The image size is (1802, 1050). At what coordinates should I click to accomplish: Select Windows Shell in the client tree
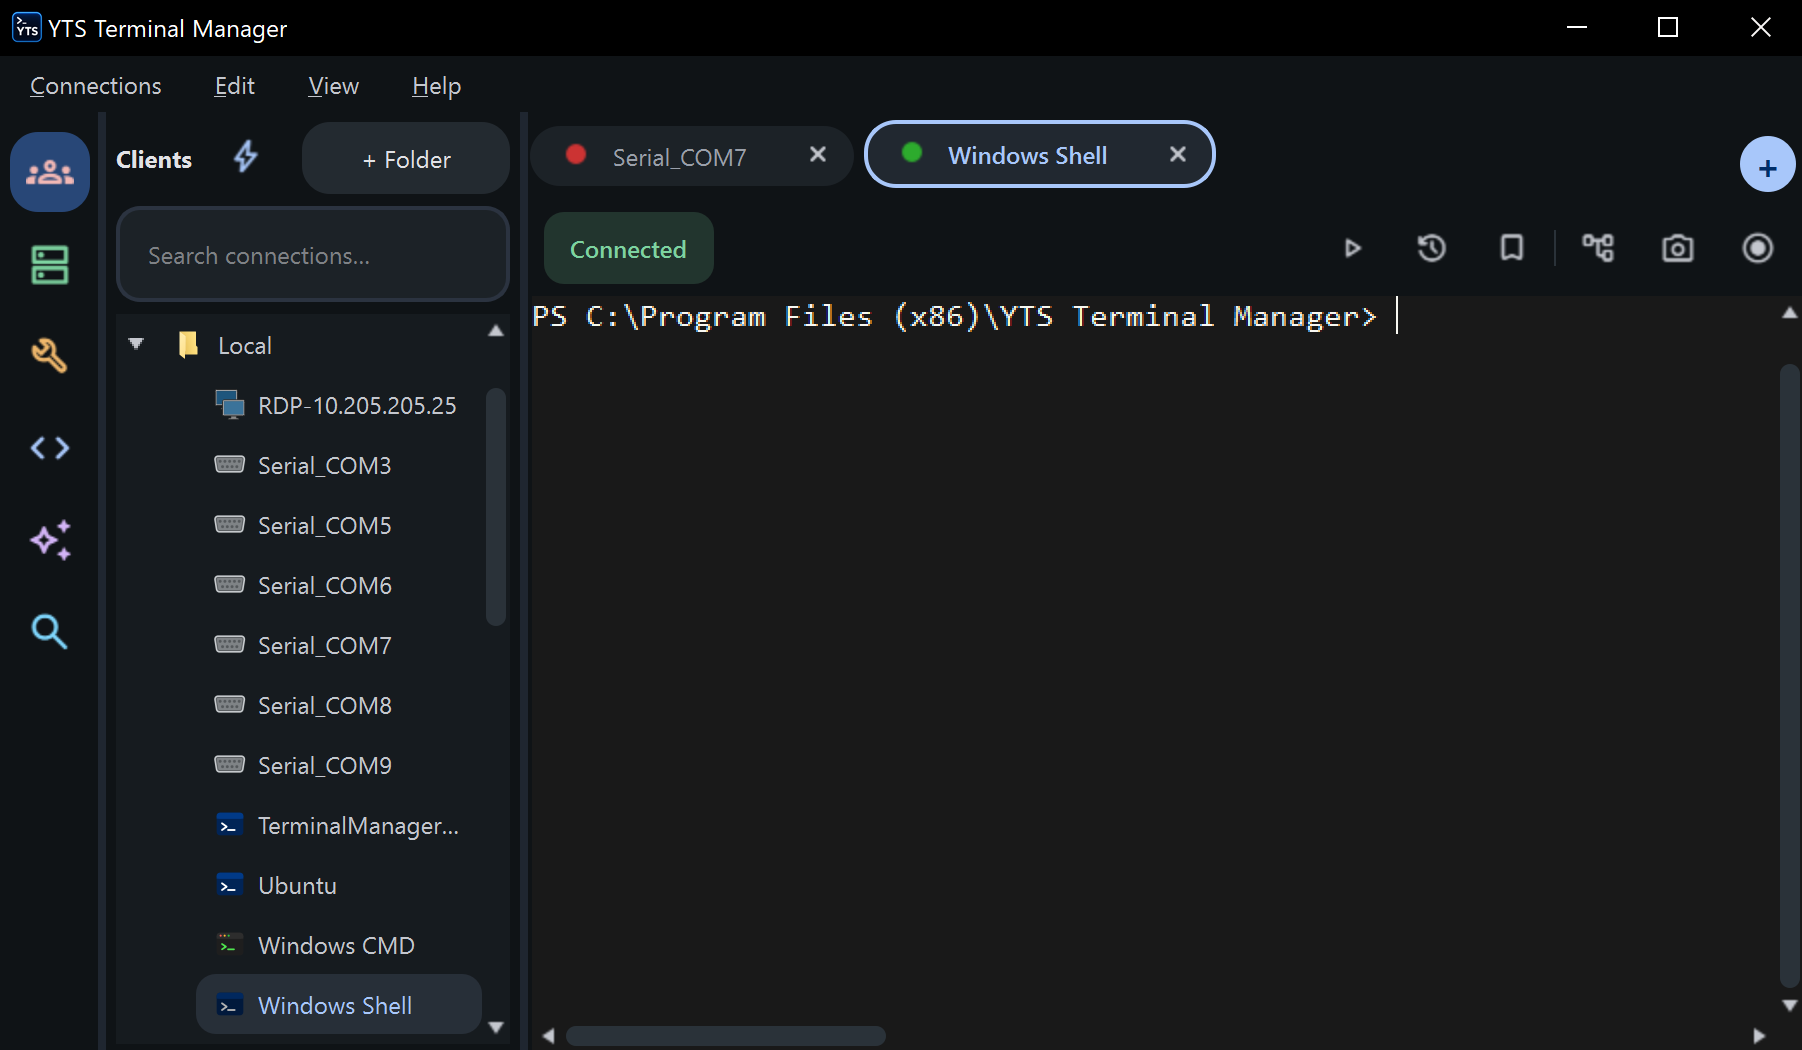[x=339, y=1004]
